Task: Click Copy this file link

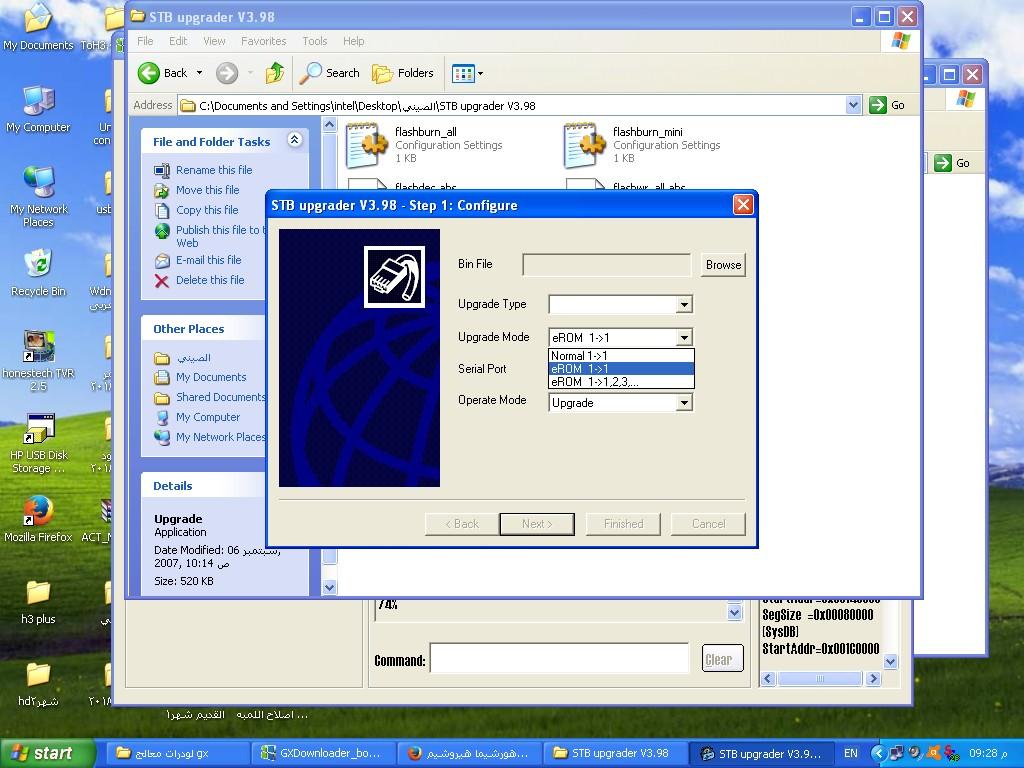Action: (x=207, y=210)
